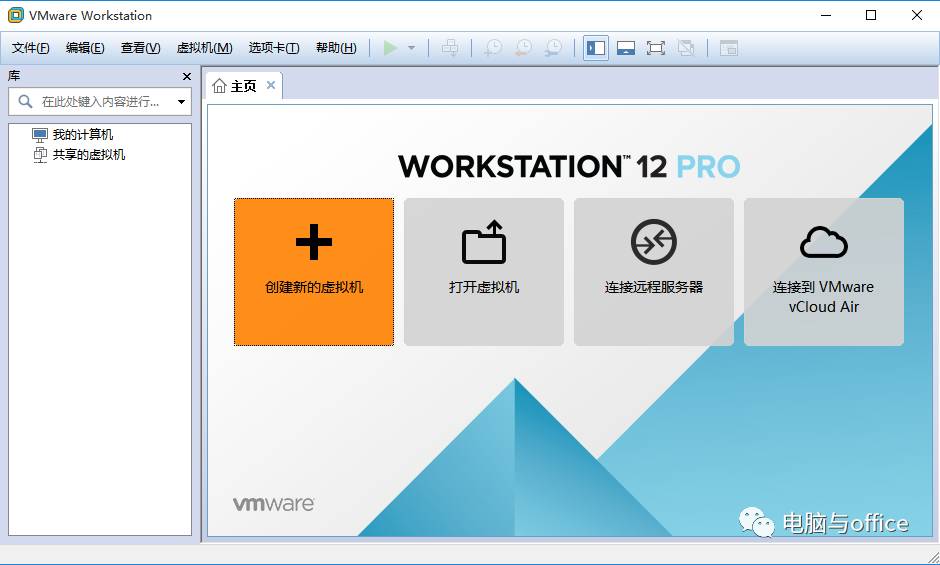The height and width of the screenshot is (565, 940).
Task: Minimize the VMware Workstation window
Action: 826,16
